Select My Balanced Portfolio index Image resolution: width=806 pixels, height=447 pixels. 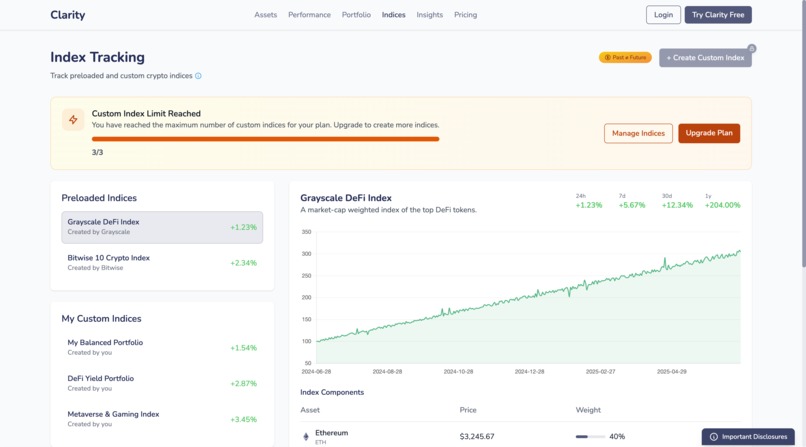pyautogui.click(x=162, y=347)
